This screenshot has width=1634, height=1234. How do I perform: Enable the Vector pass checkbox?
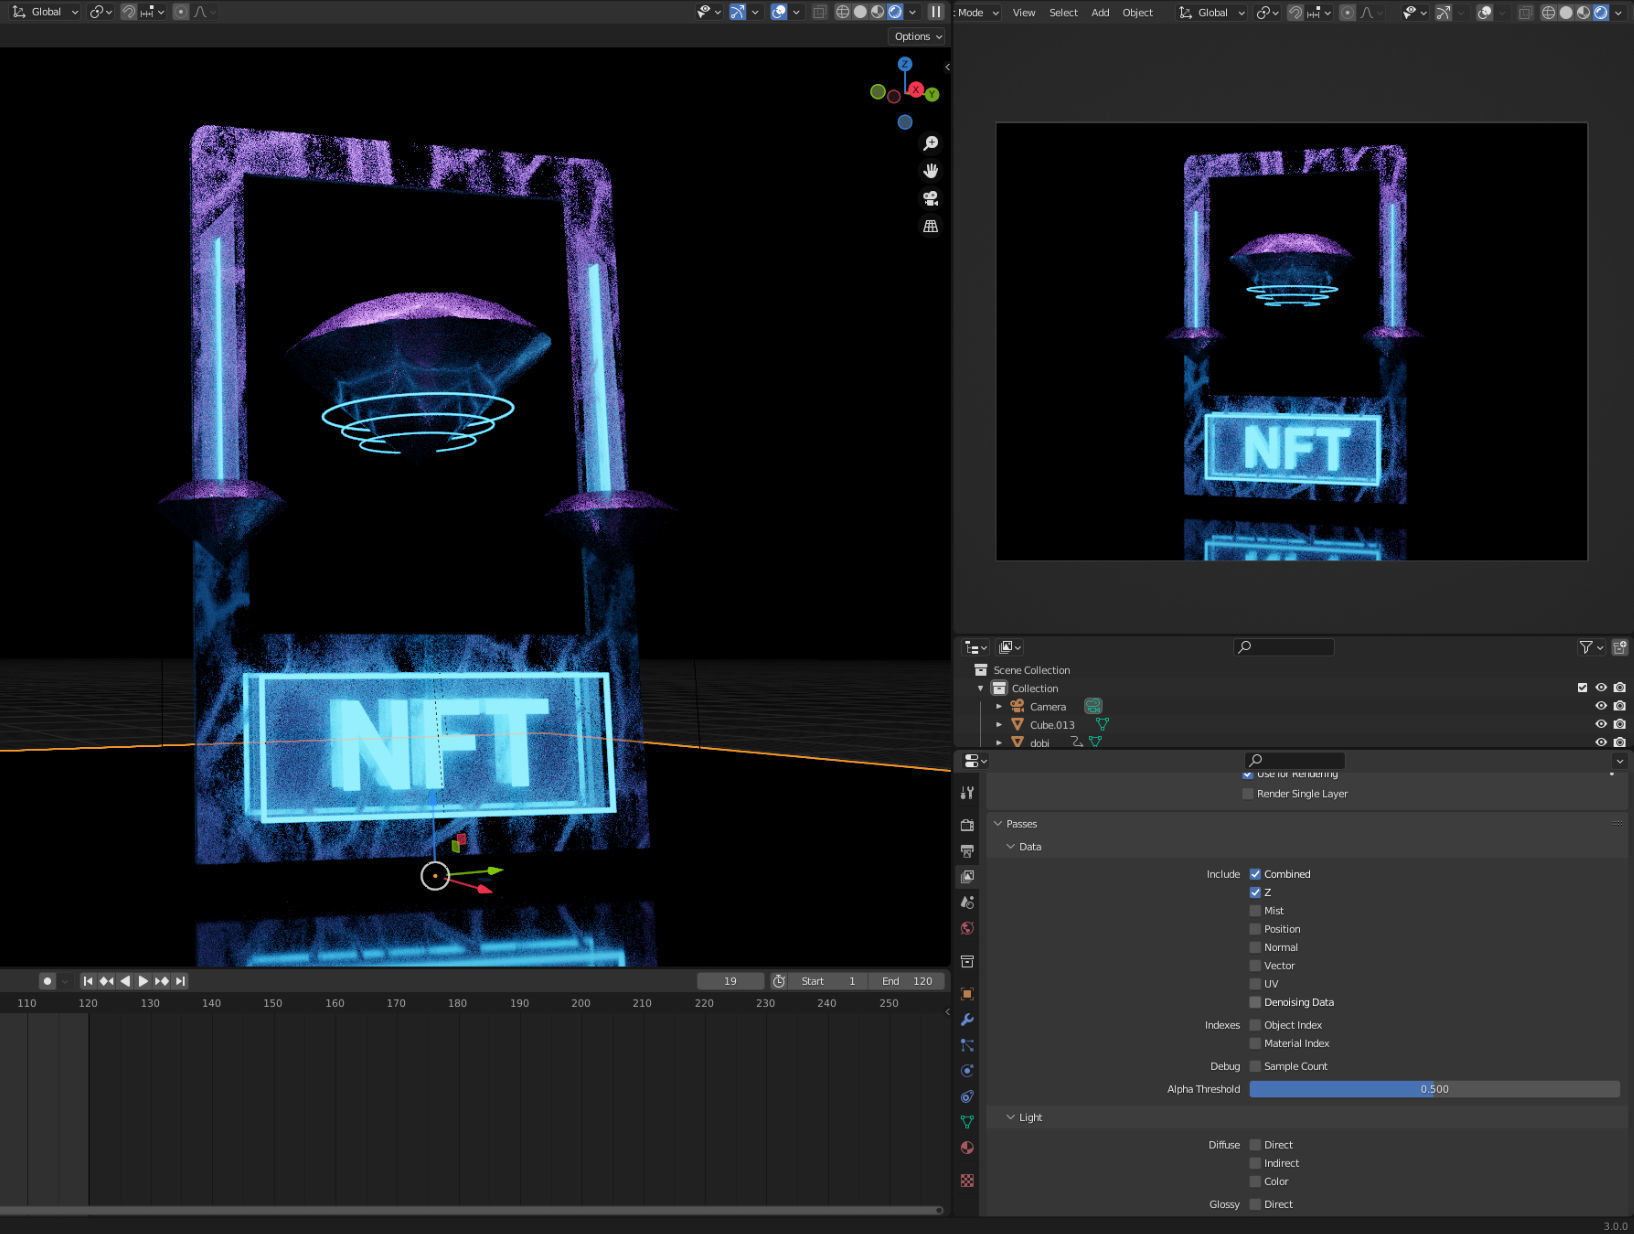pos(1255,966)
